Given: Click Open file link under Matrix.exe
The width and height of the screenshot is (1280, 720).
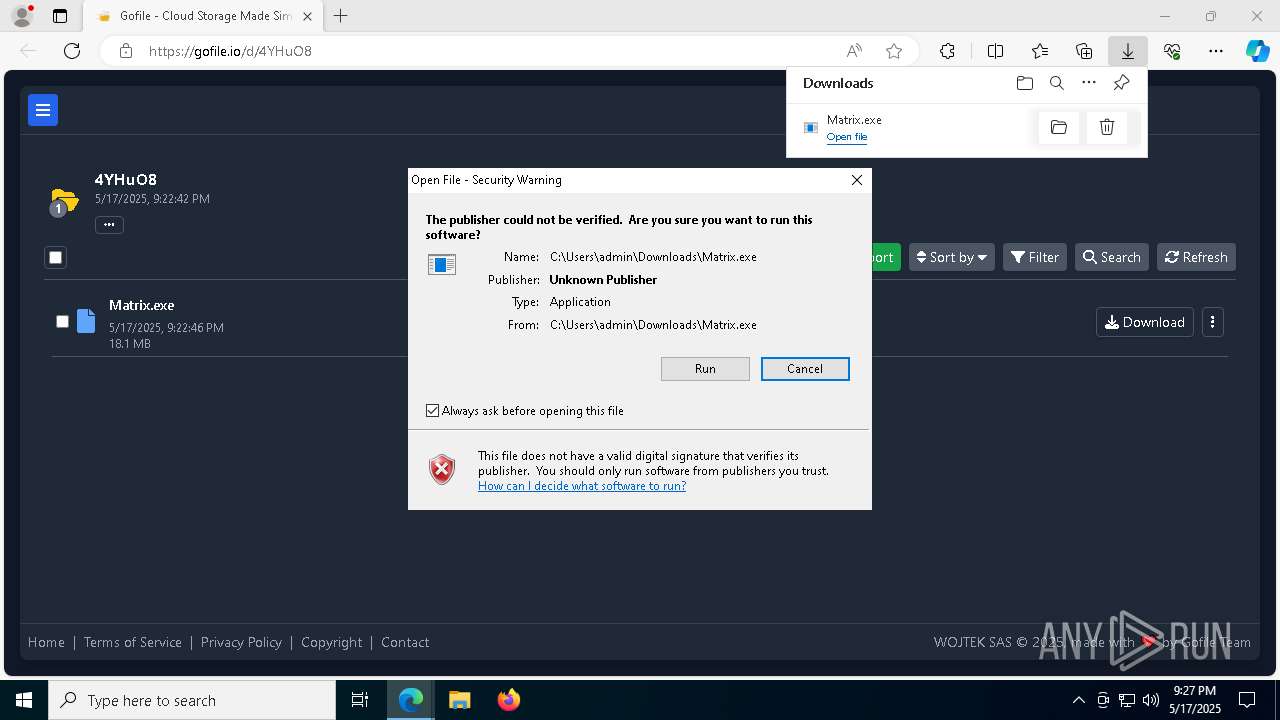Looking at the screenshot, I should click(847, 137).
